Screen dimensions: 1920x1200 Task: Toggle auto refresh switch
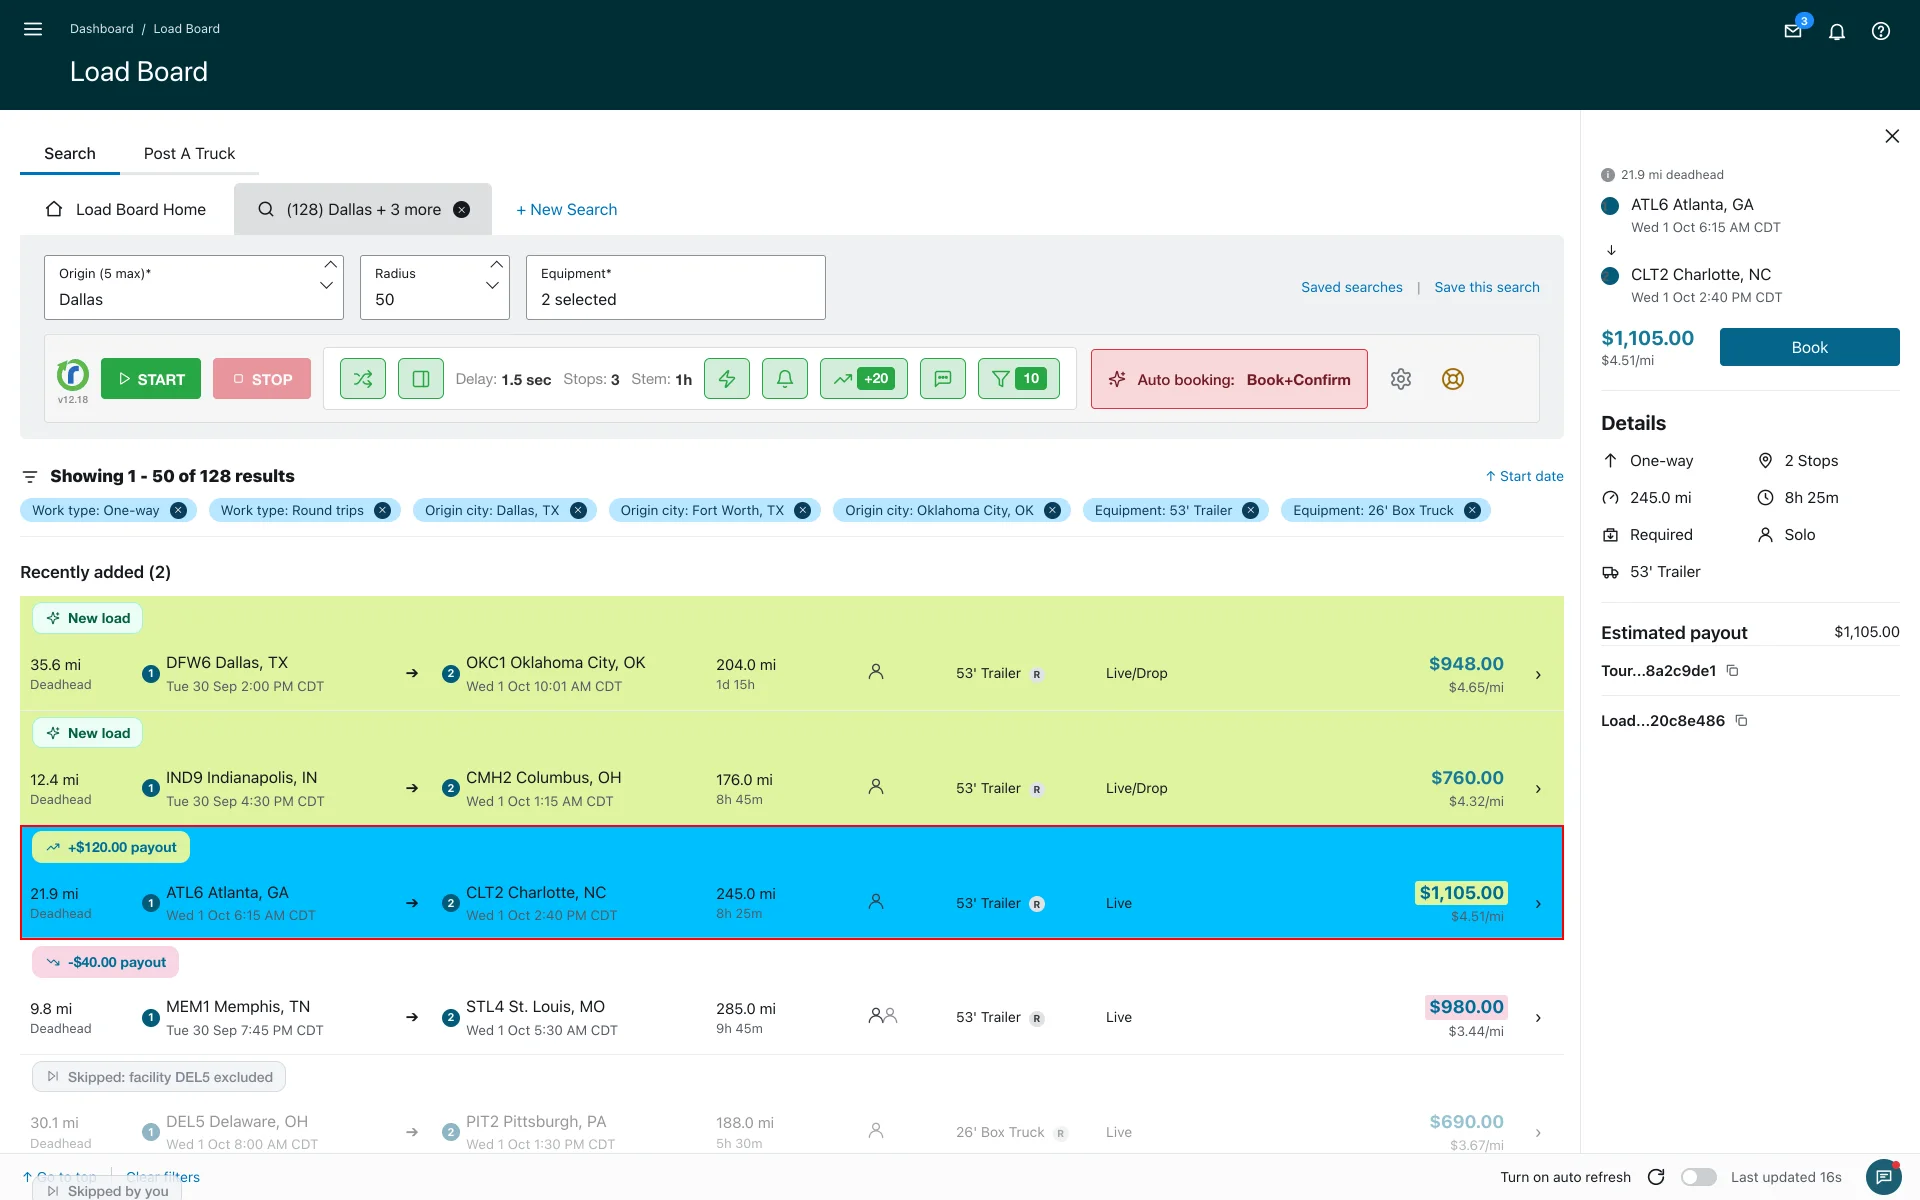coord(1698,1177)
